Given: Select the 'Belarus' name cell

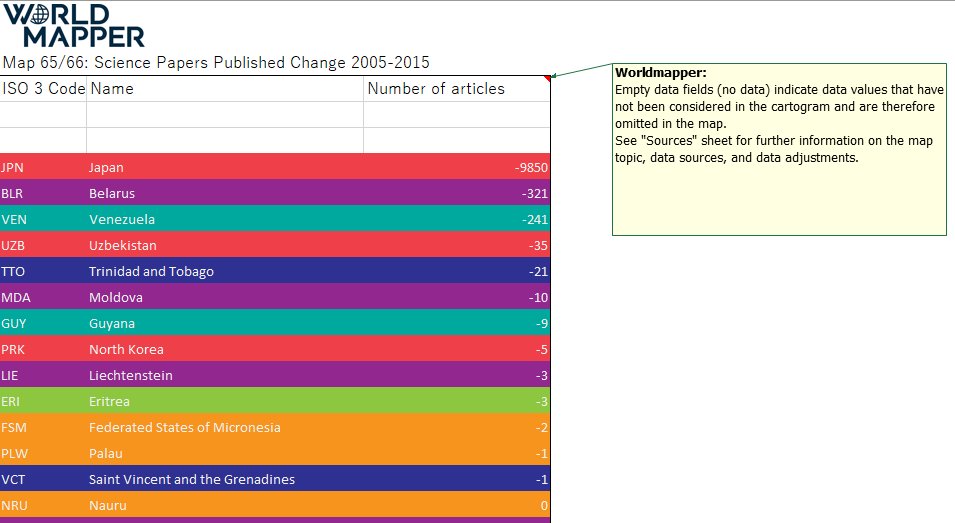Looking at the screenshot, I should click(225, 193).
